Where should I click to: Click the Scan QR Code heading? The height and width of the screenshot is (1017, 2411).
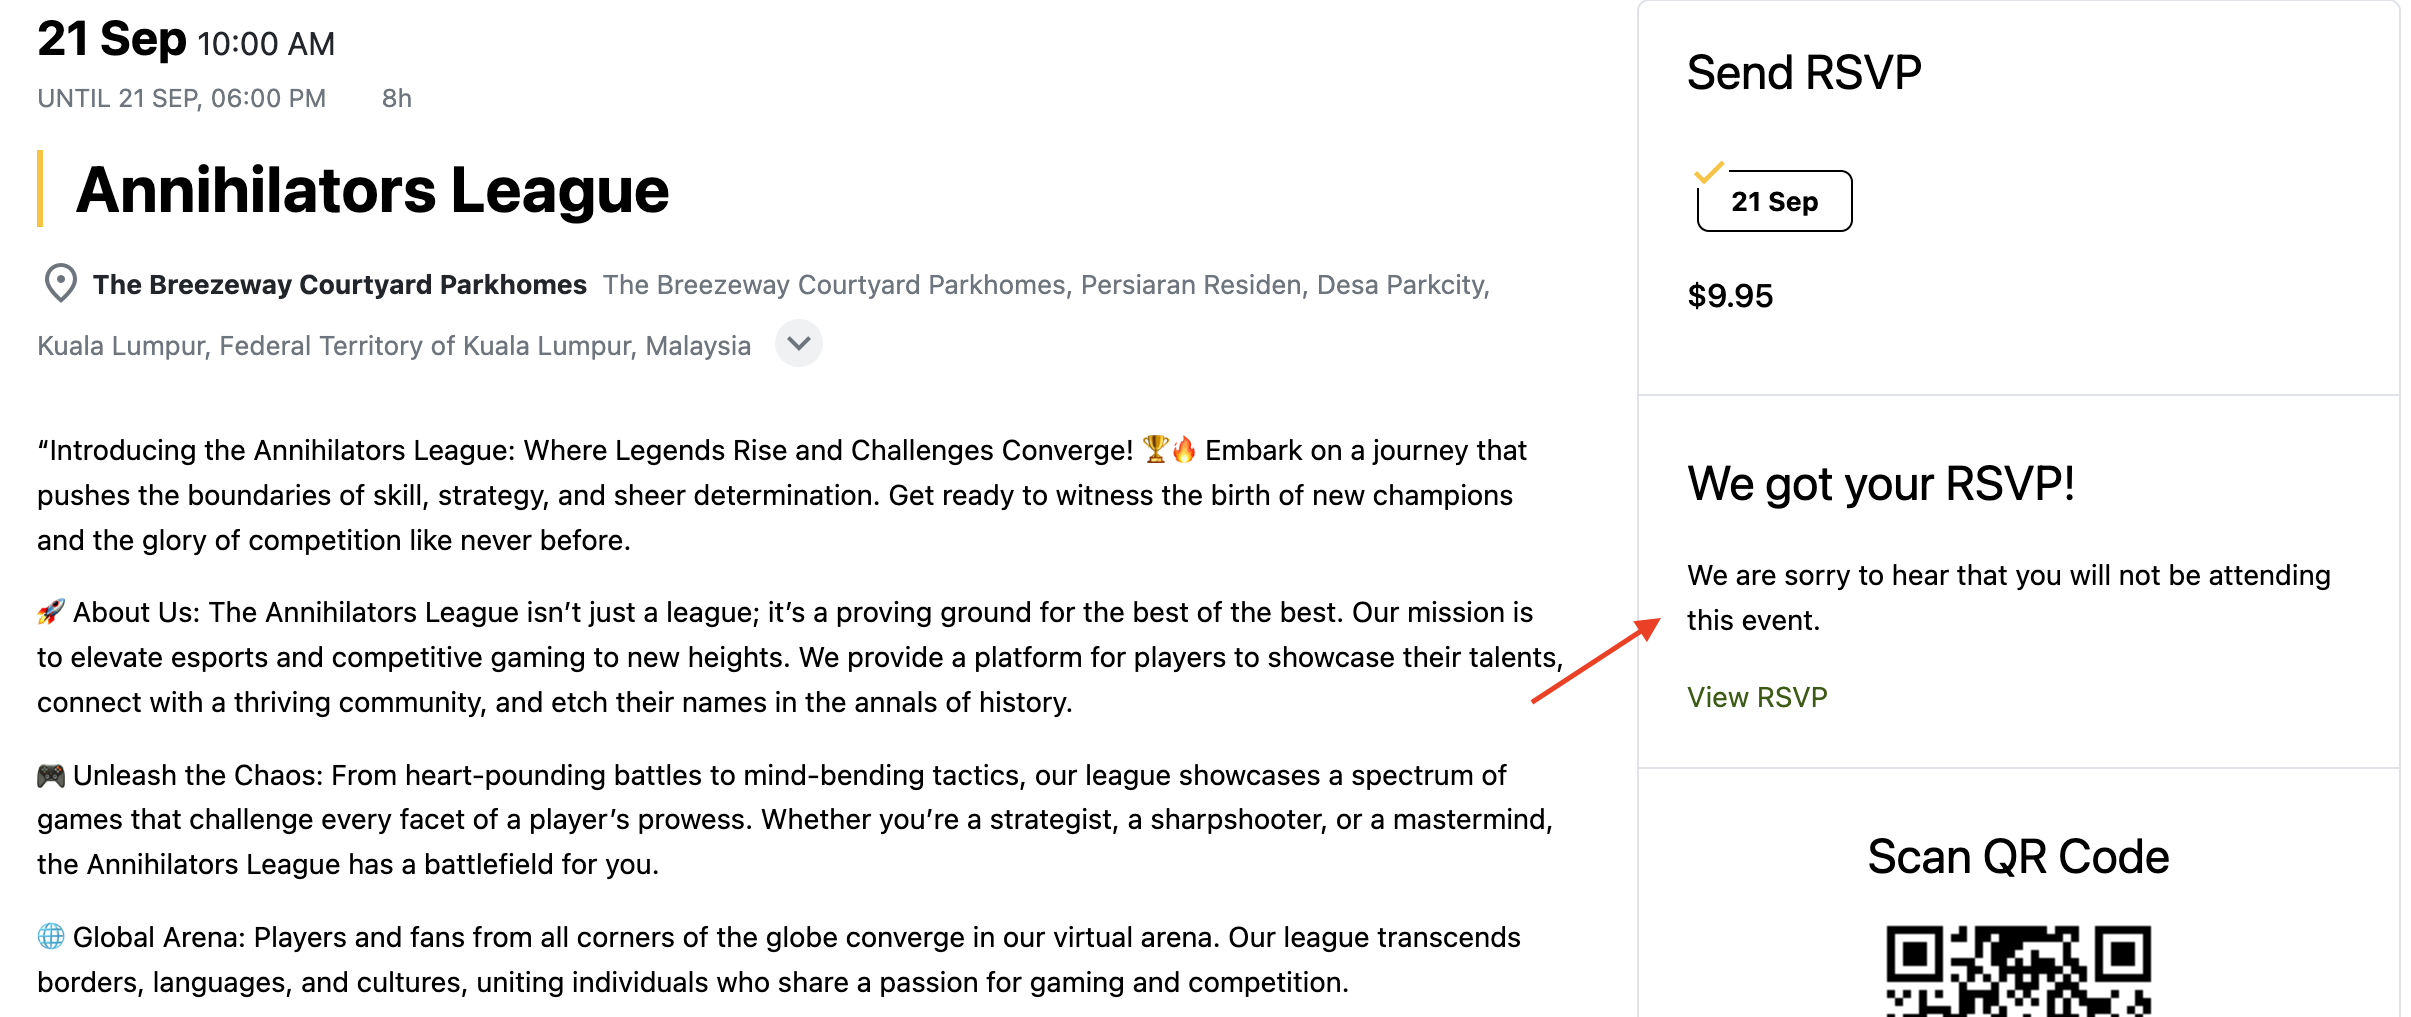coord(2018,857)
